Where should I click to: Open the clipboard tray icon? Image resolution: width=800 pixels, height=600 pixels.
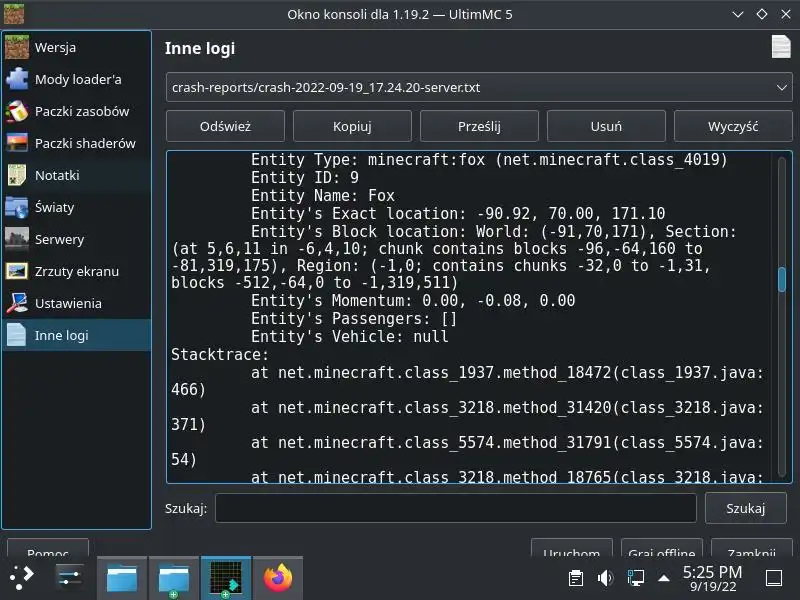(576, 578)
